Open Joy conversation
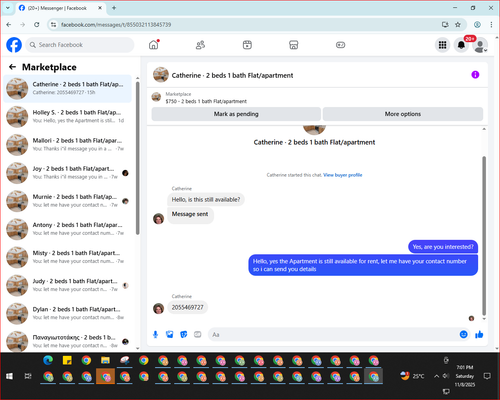This screenshot has height=400, width=500. [x=67, y=173]
